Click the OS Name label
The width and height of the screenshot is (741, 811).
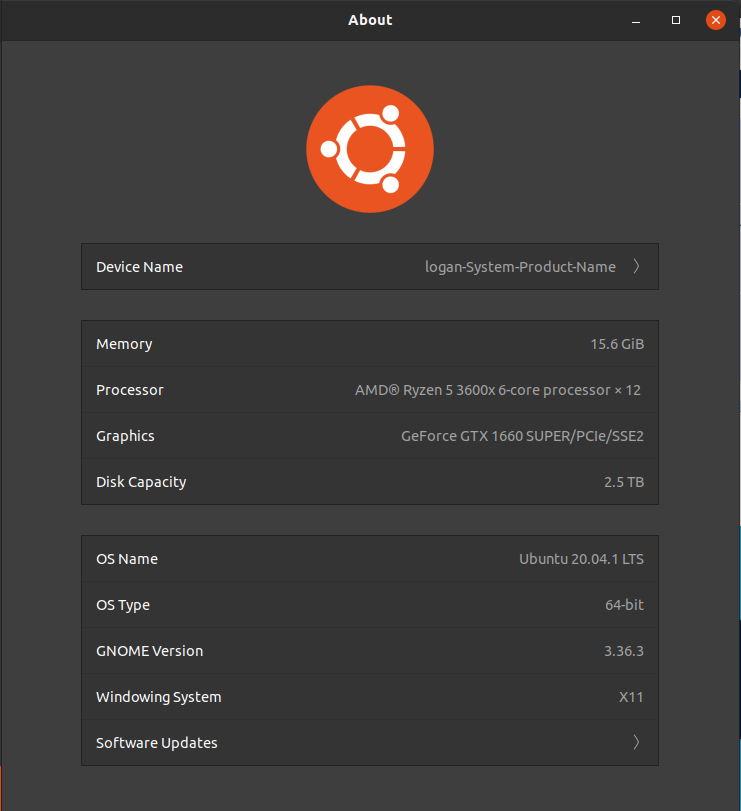pos(127,559)
